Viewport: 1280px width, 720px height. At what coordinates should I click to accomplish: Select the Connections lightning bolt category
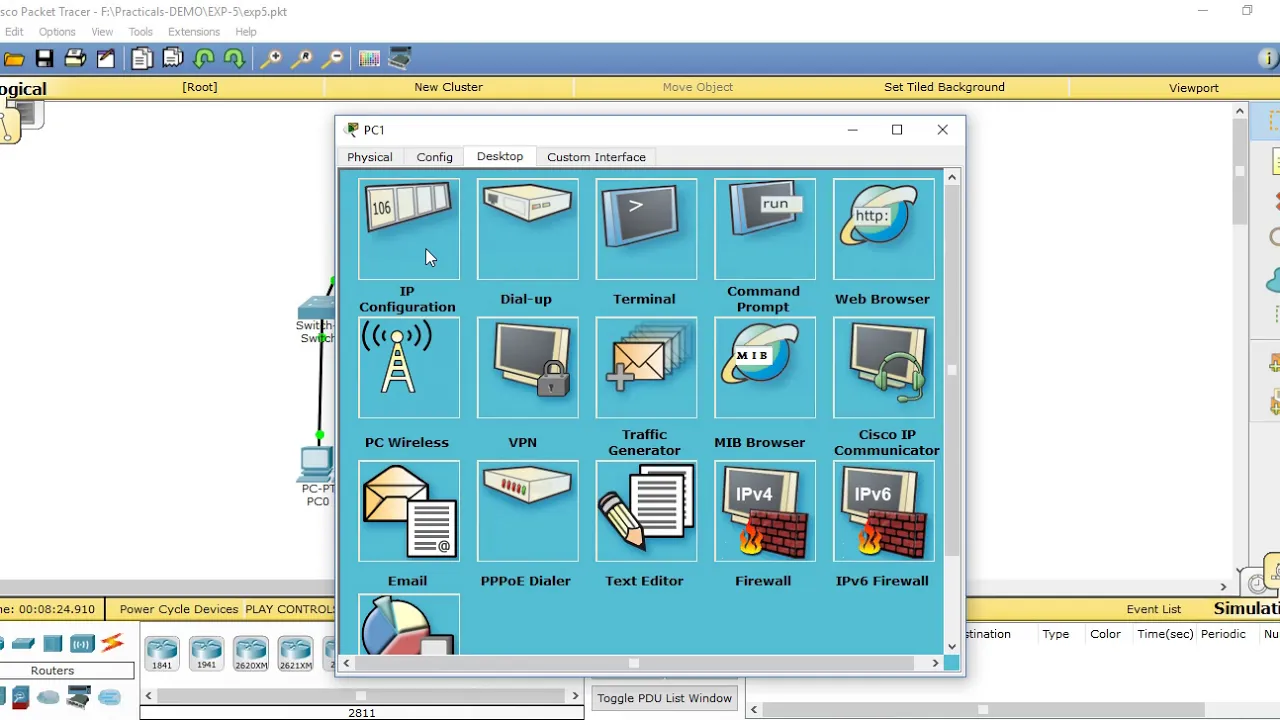coord(112,643)
